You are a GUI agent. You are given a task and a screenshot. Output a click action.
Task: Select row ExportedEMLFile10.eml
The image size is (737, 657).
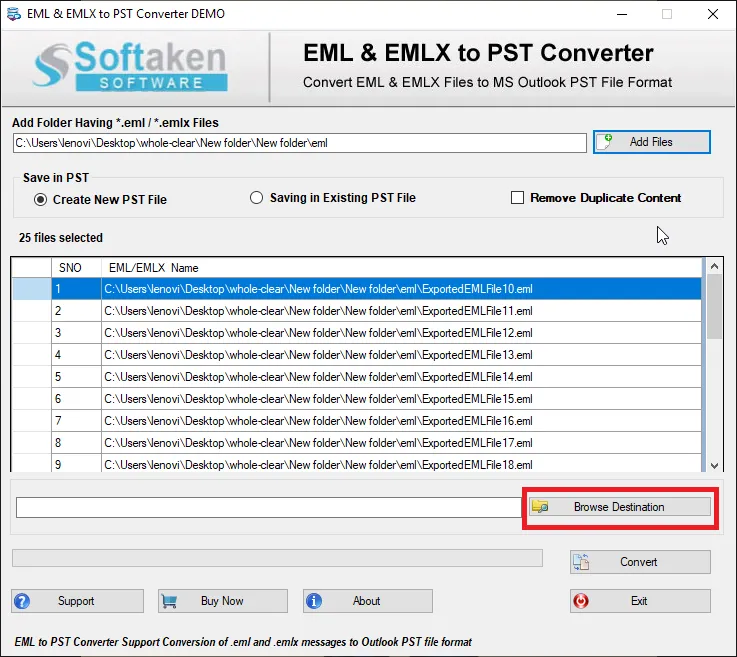click(401, 289)
